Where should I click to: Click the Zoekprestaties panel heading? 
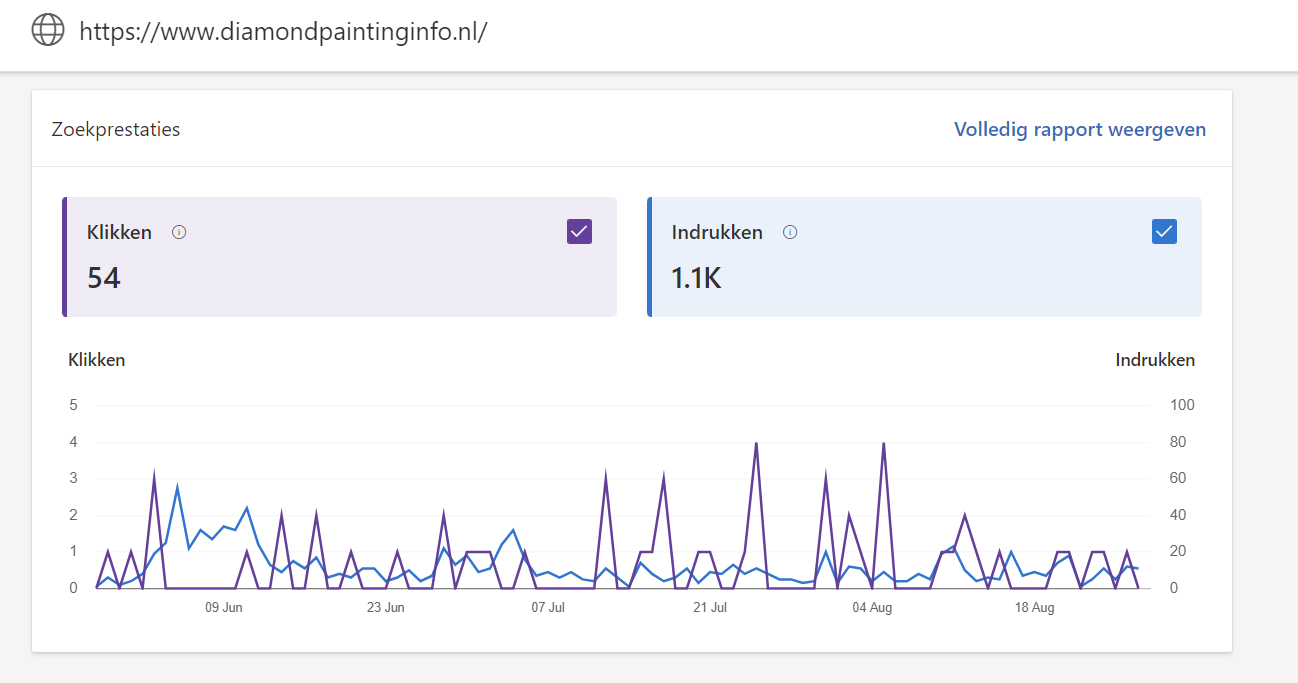pos(116,130)
